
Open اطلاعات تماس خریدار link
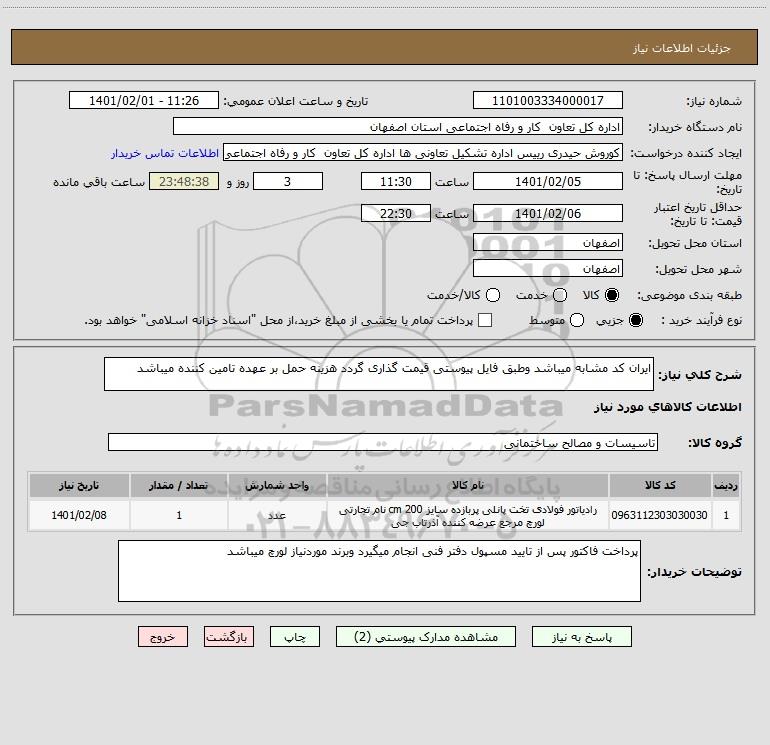[x=165, y=153]
